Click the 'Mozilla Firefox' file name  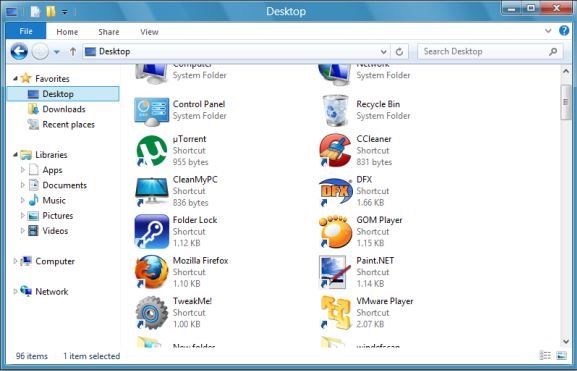tap(201, 261)
